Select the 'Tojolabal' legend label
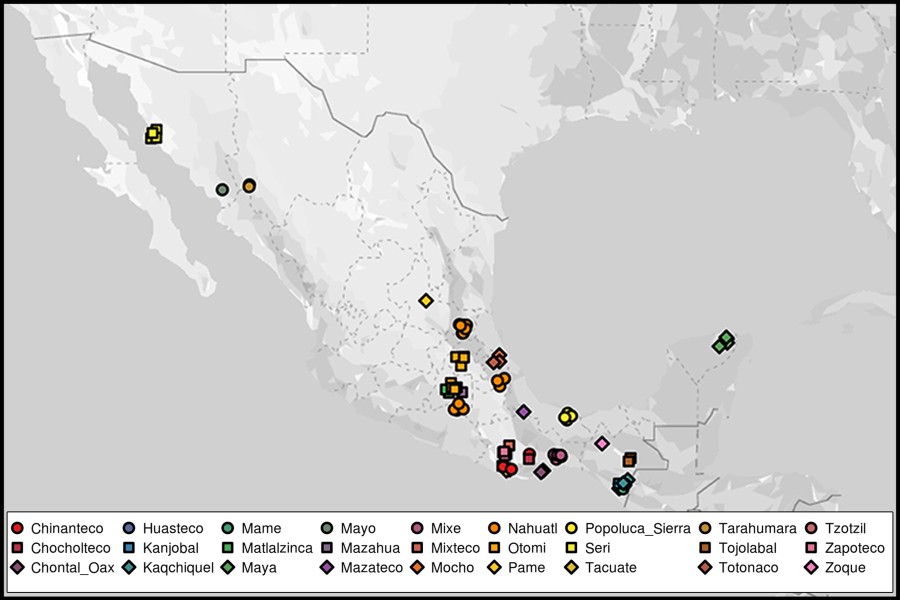The image size is (900, 600). (x=748, y=548)
